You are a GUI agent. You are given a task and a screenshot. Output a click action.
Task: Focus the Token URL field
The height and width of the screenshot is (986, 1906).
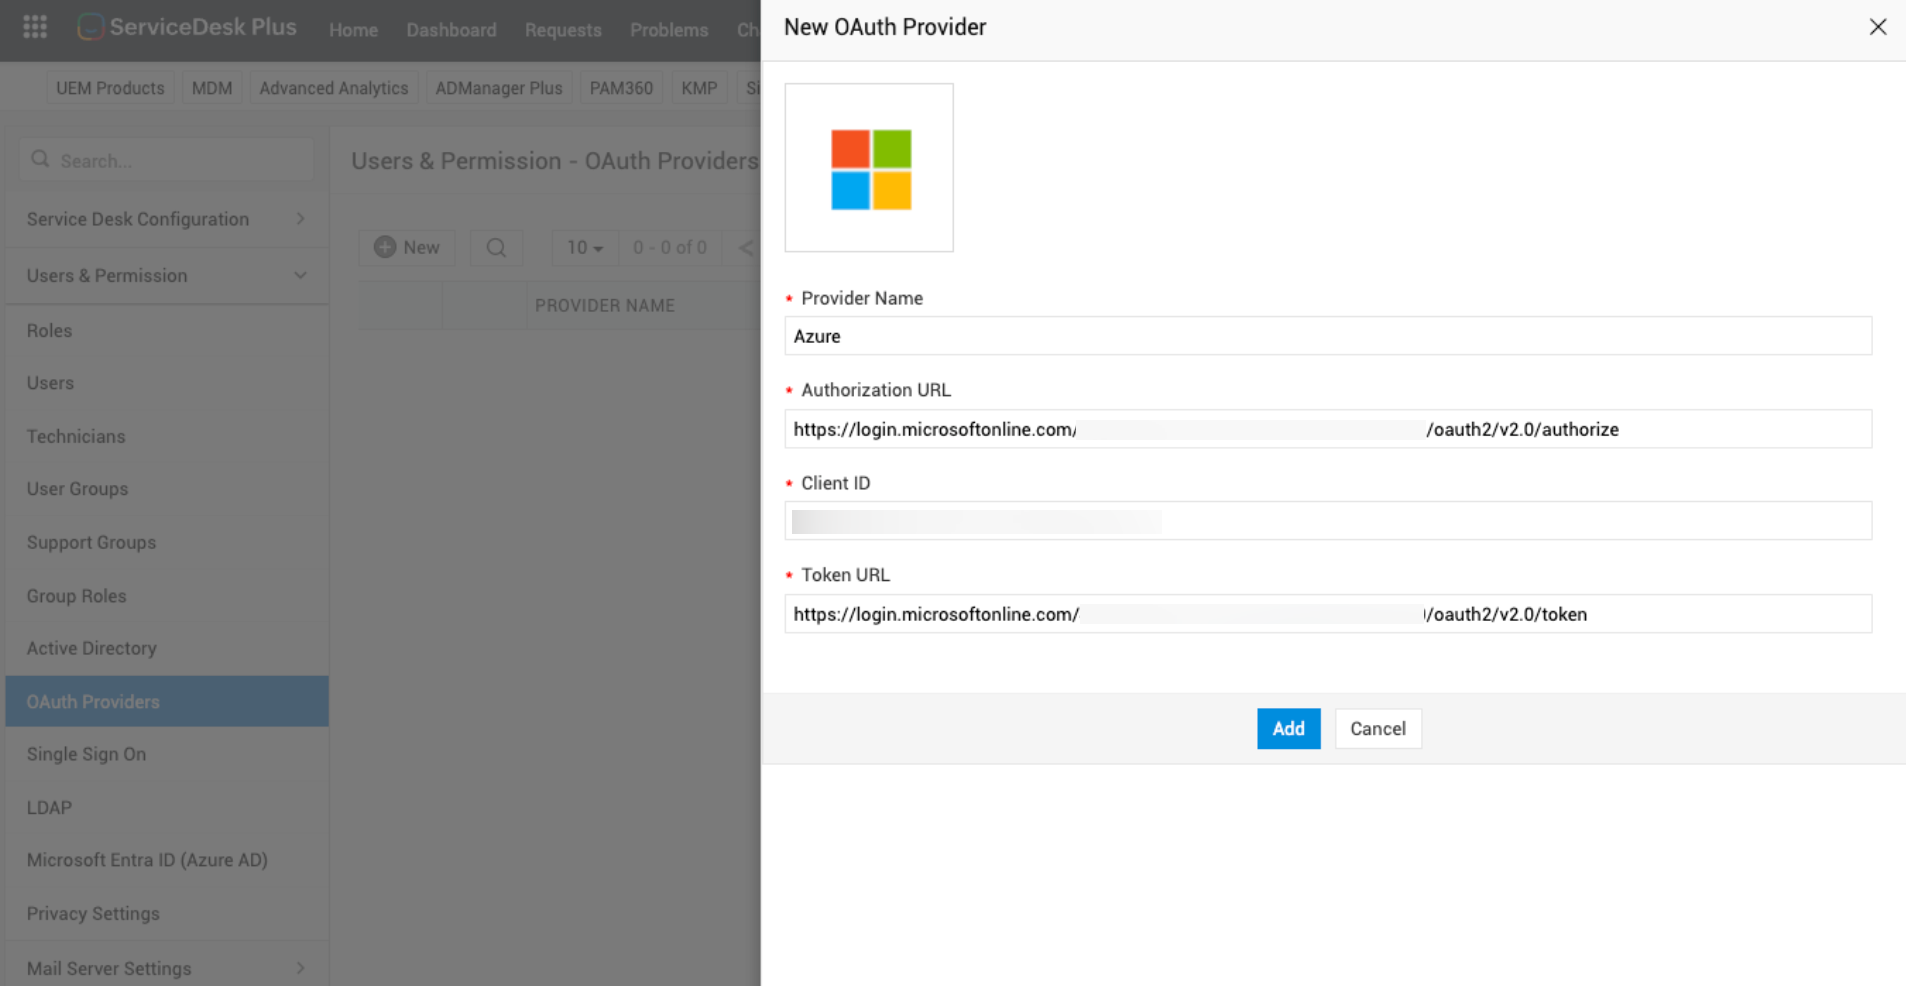1328,614
